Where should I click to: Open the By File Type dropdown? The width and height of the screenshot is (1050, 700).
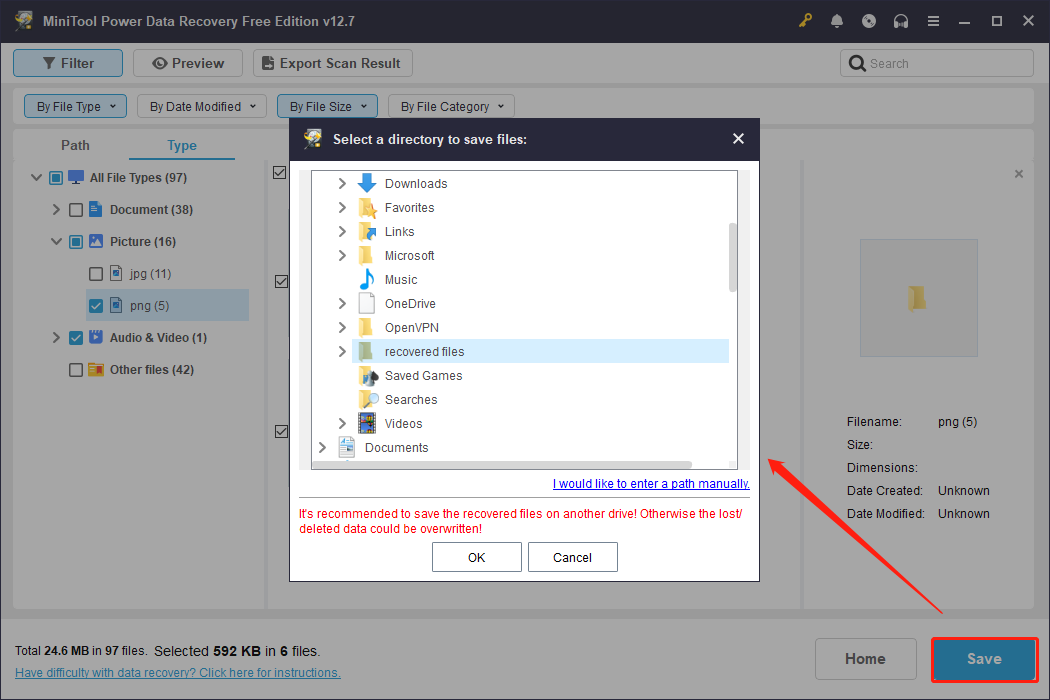[75, 105]
